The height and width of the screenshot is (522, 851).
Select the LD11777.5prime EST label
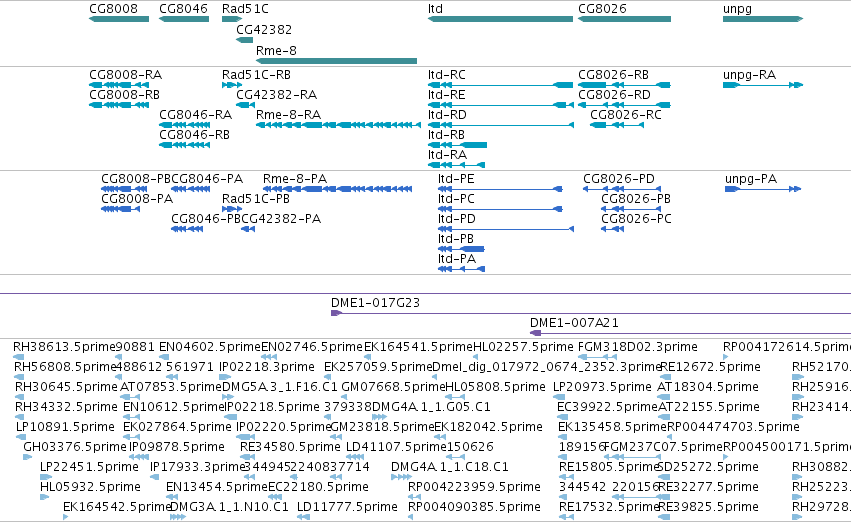click(347, 507)
